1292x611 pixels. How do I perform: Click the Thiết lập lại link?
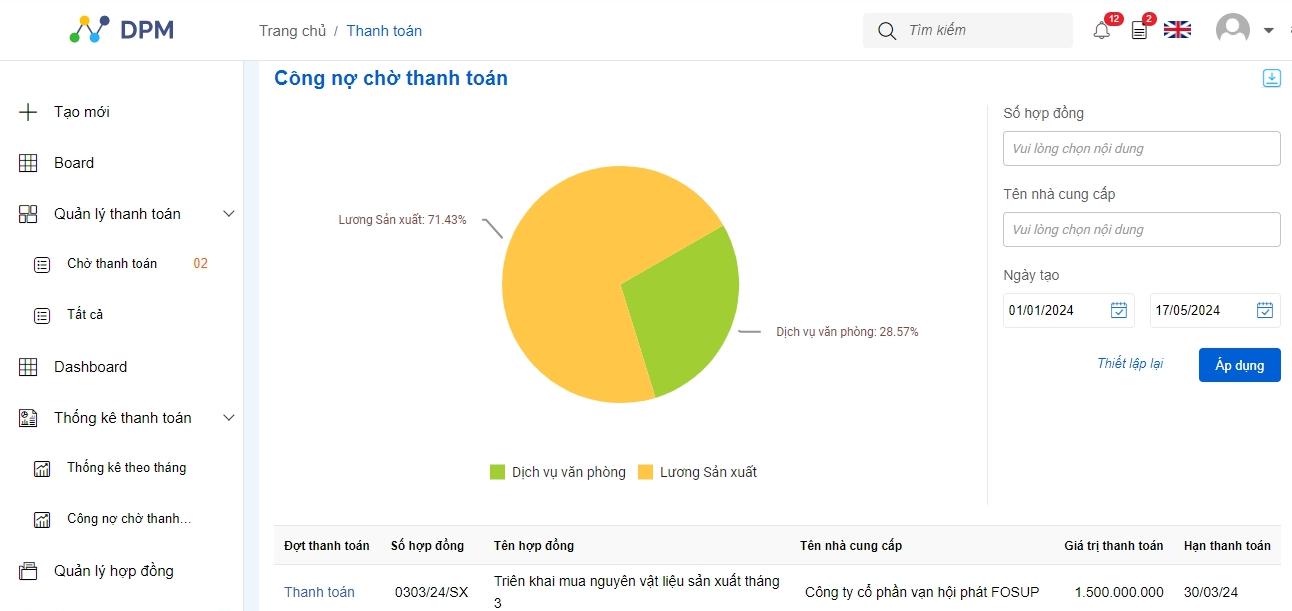click(1130, 363)
